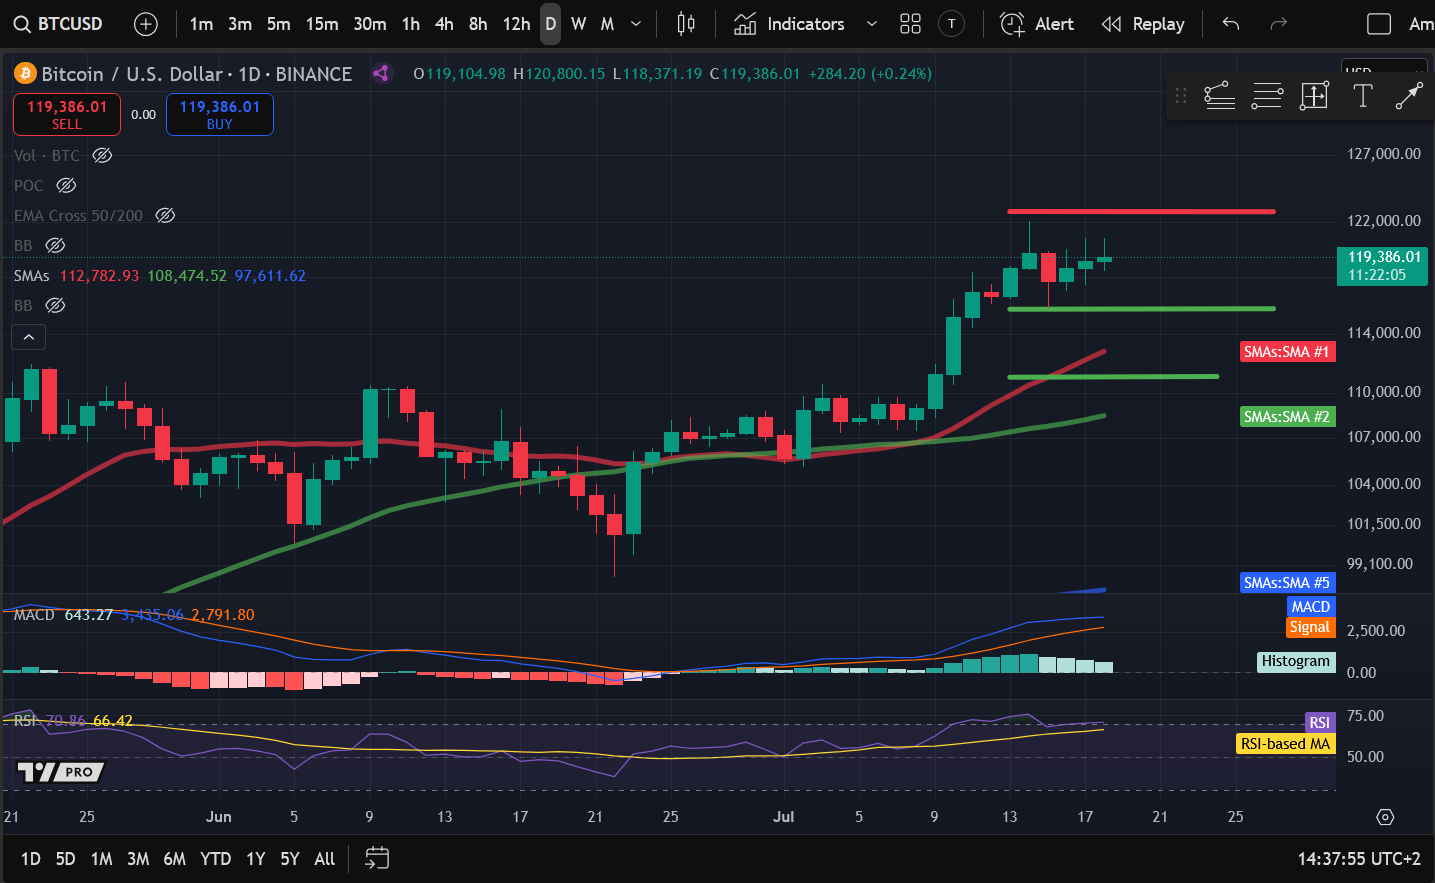Select the weekly W timeframe

click(x=578, y=24)
